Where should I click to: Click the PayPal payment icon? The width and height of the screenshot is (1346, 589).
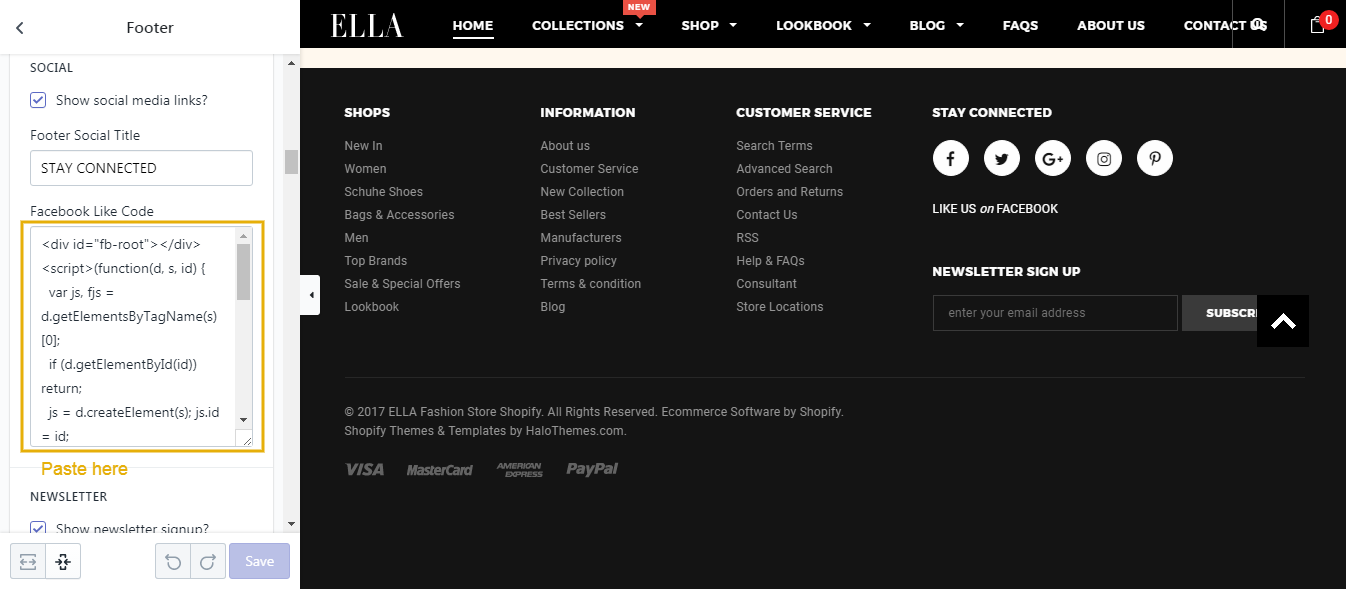592,469
